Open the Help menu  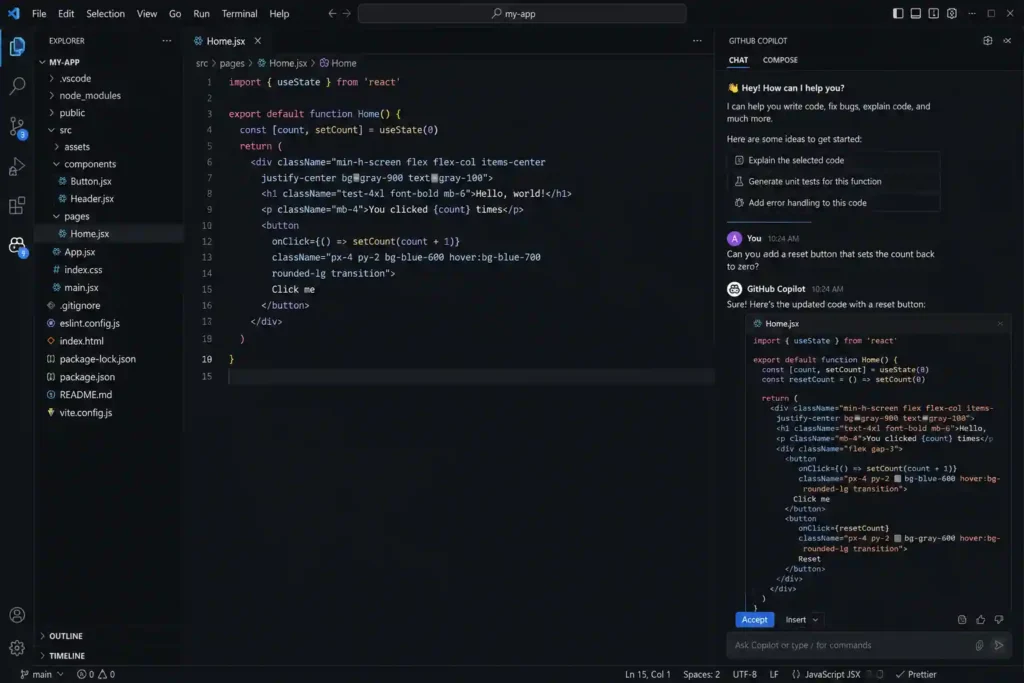pos(279,13)
